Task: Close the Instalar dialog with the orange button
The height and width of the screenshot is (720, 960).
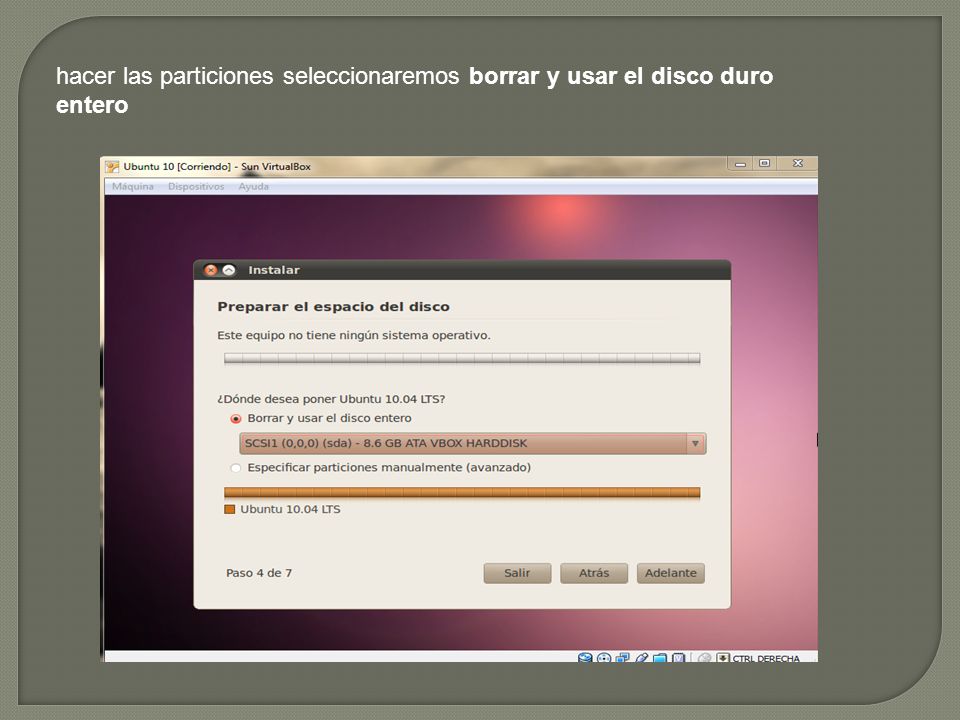Action: (x=211, y=270)
